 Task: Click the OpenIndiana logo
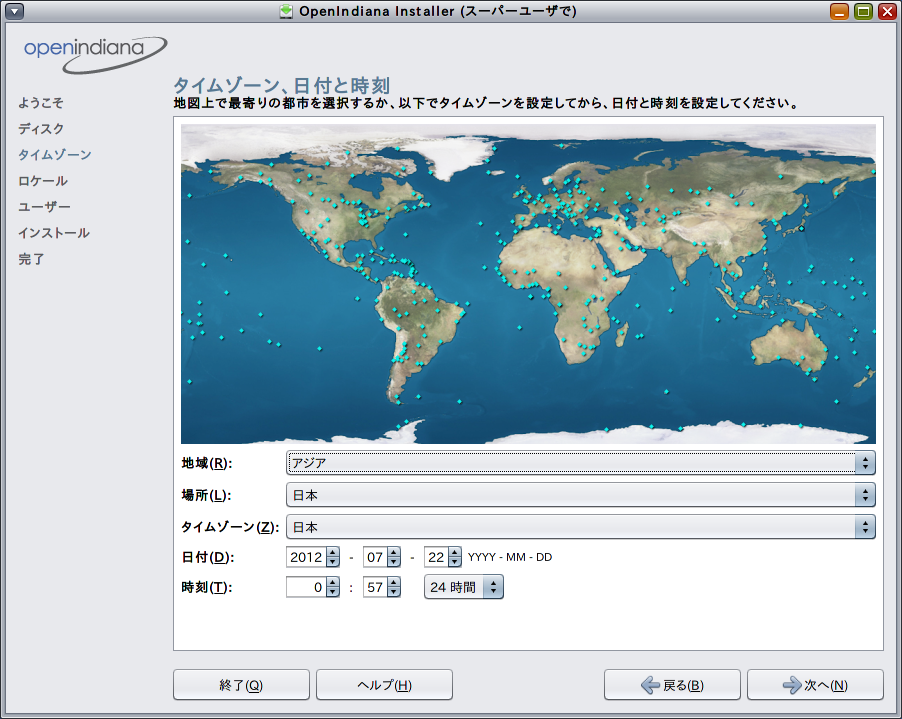[x=95, y=53]
